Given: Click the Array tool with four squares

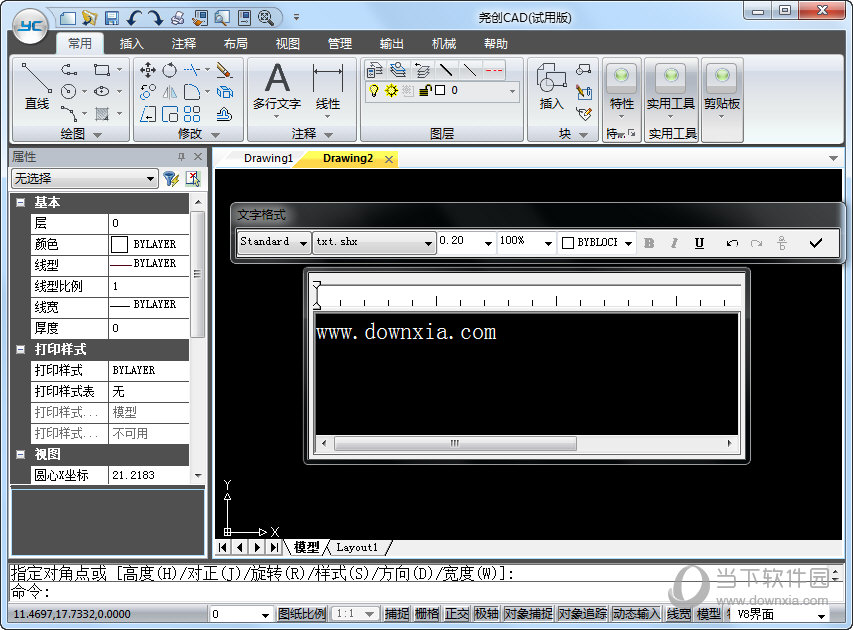Looking at the screenshot, I should tap(191, 114).
